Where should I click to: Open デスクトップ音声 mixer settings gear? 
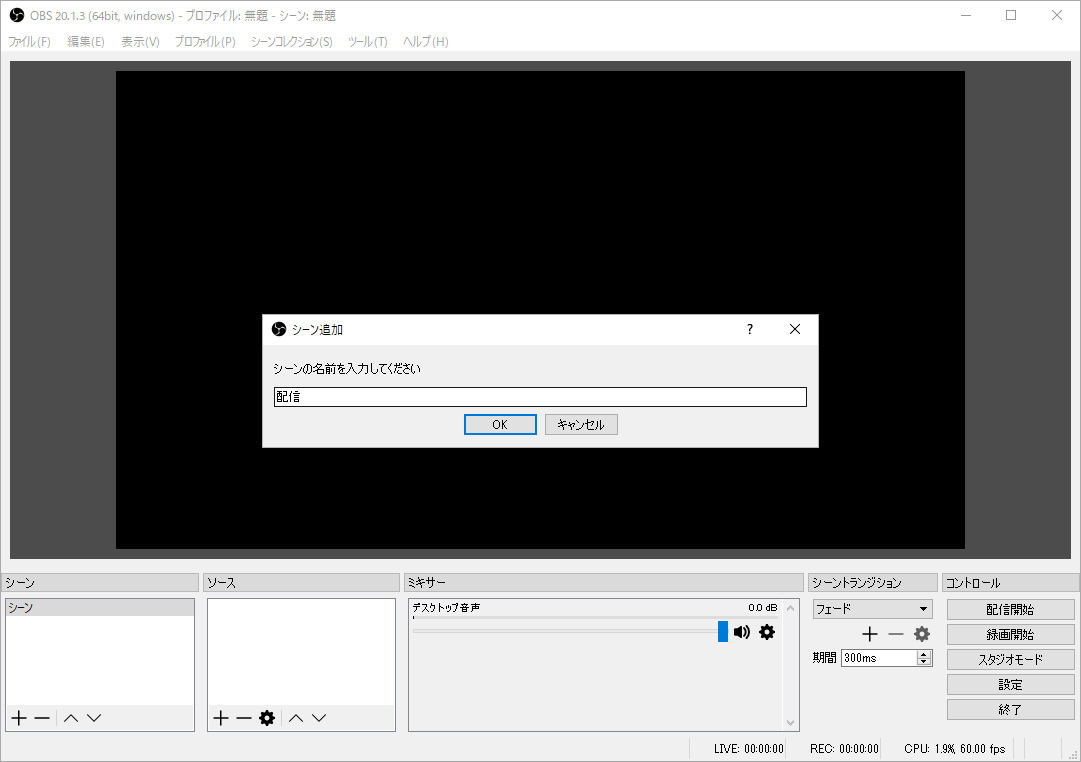(767, 632)
